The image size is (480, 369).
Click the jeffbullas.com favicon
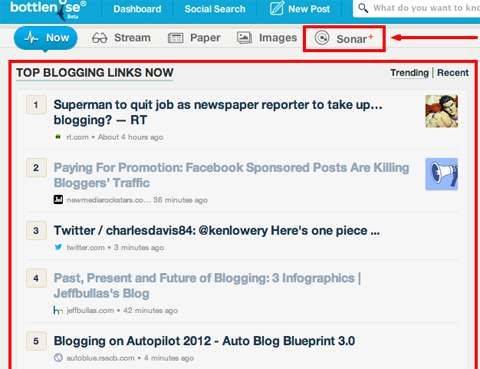58,310
